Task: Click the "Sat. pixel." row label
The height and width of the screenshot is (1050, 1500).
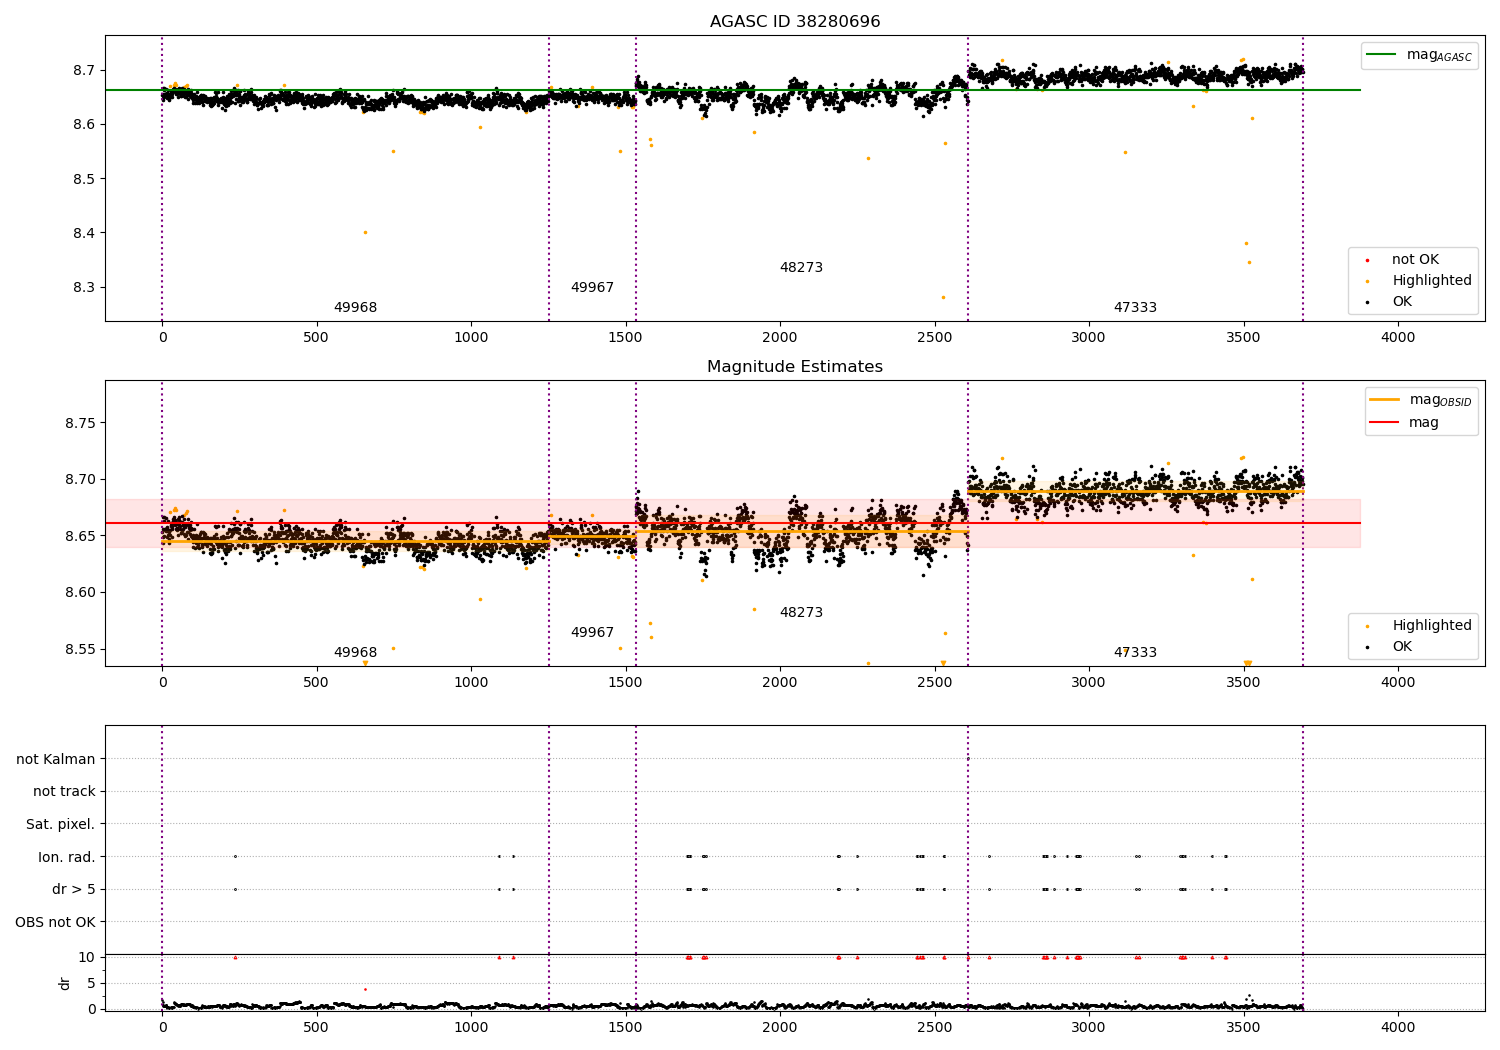Action: pos(61,825)
